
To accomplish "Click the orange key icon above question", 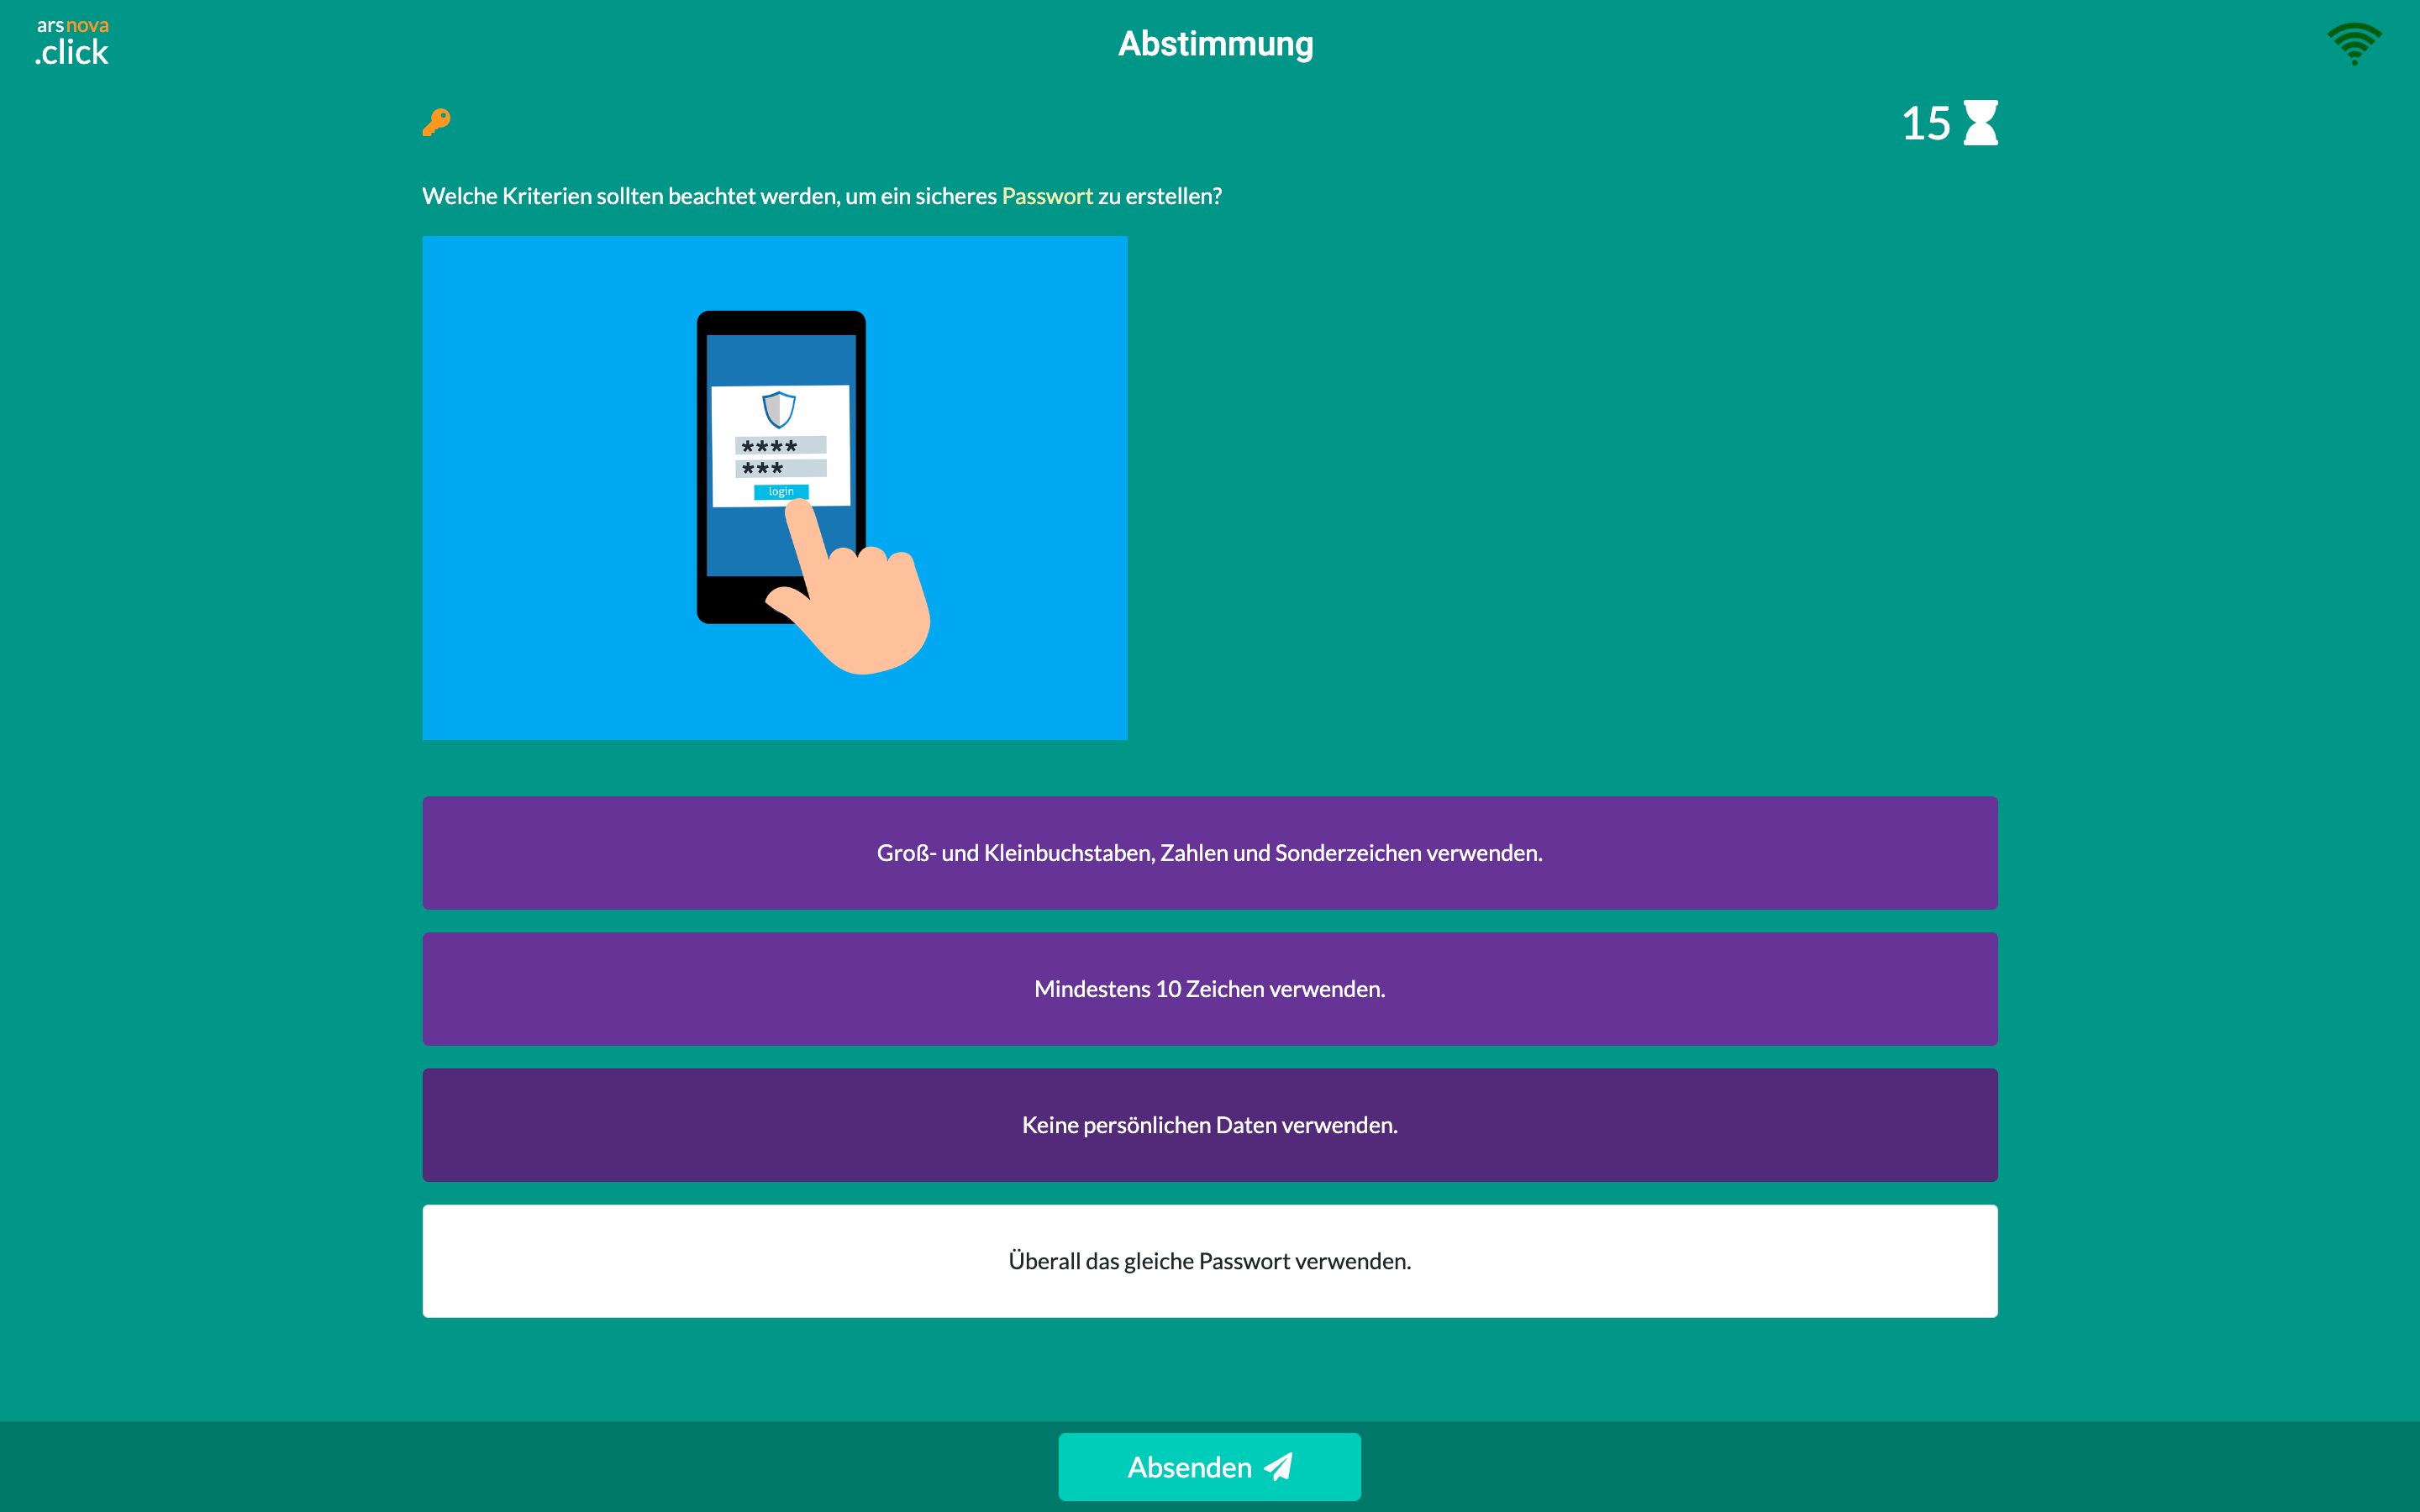I will click(436, 122).
